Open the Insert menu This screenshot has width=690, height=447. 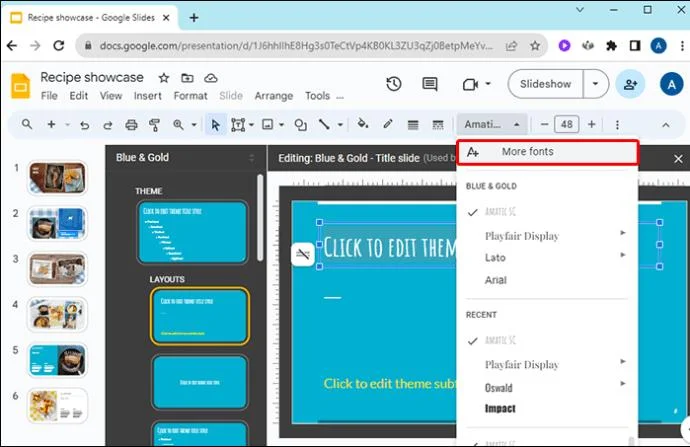[x=147, y=96]
